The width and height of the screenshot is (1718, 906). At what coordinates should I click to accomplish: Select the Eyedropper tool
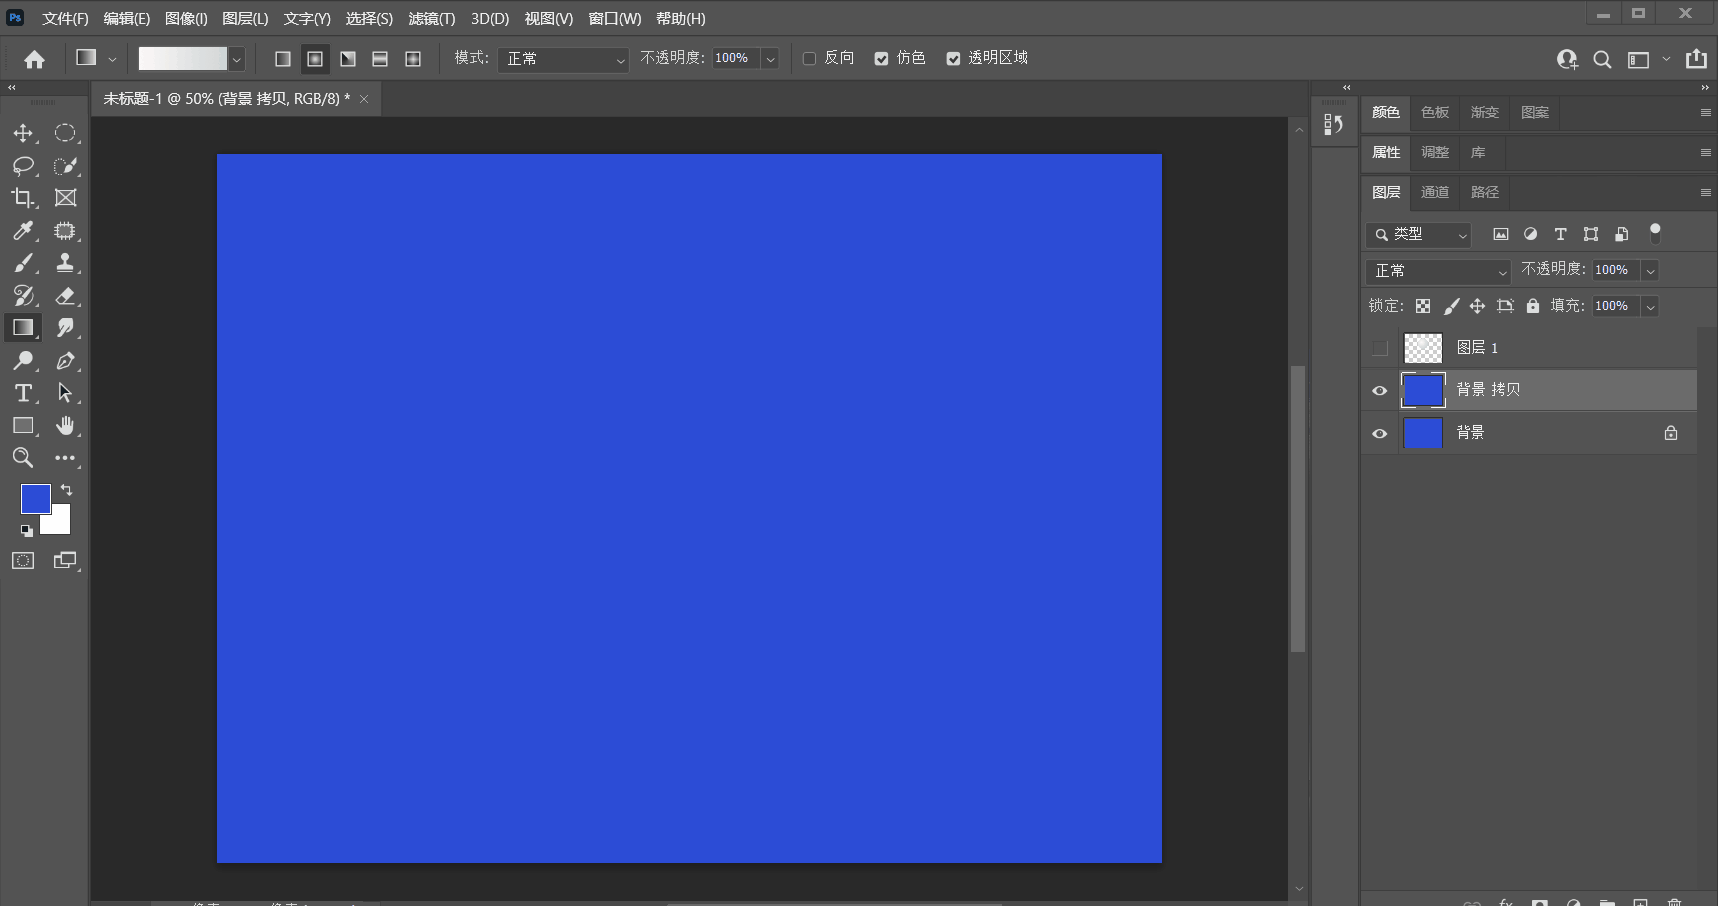[x=23, y=231]
